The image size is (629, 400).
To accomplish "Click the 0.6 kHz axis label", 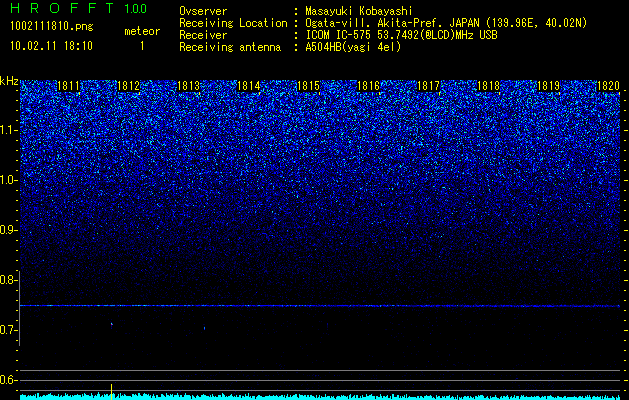I will click(8, 380).
